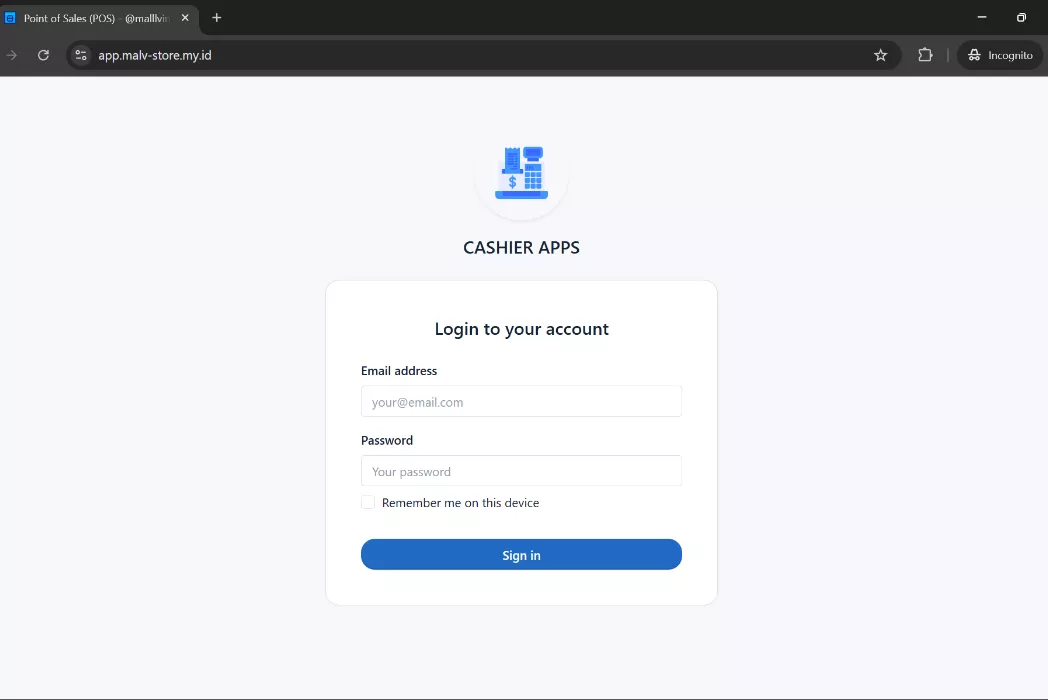Open the Extensions puzzle icon

coord(925,55)
